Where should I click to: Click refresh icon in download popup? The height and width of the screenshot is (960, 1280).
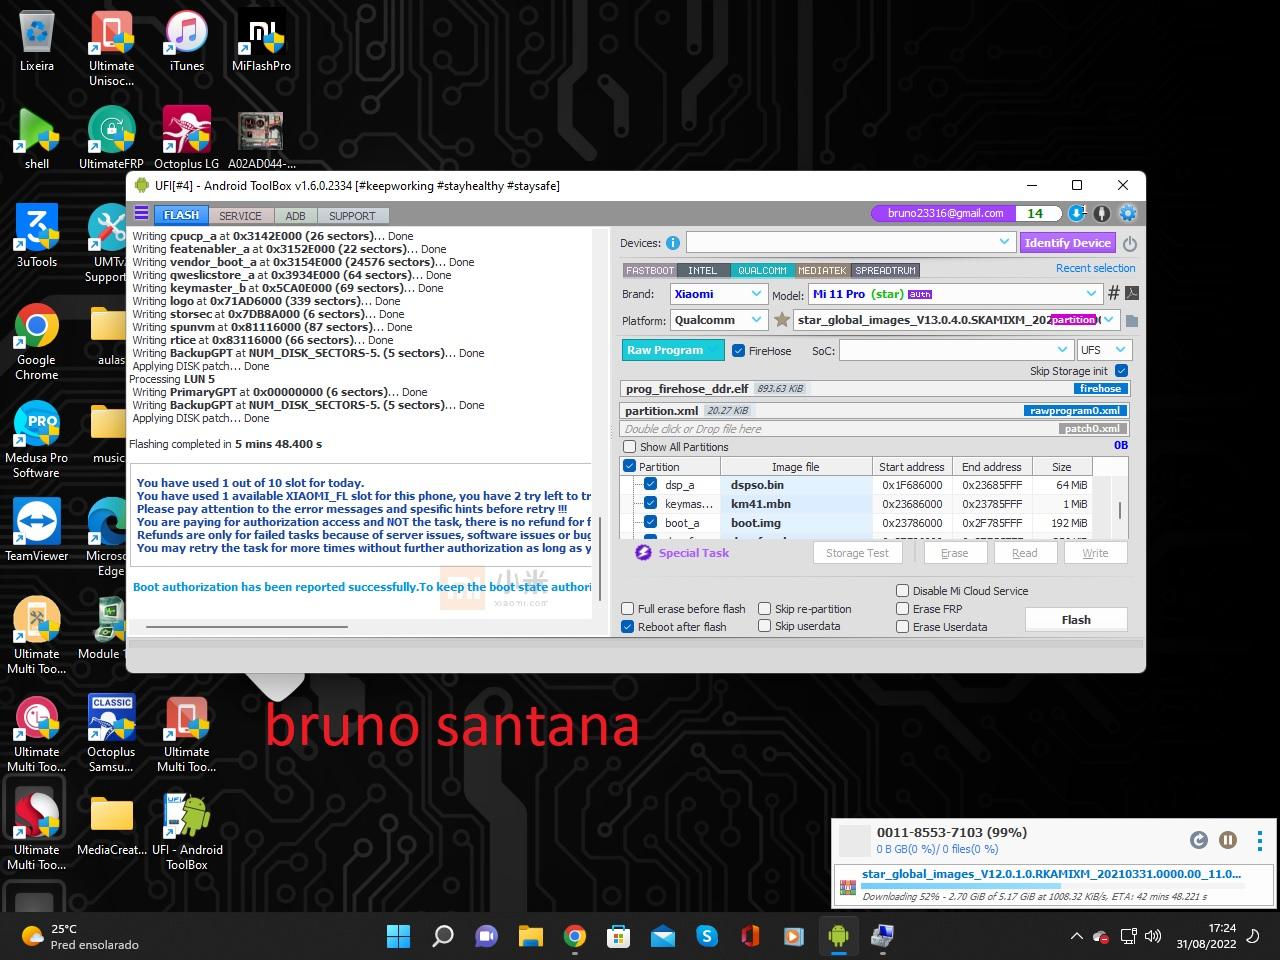tap(1198, 840)
